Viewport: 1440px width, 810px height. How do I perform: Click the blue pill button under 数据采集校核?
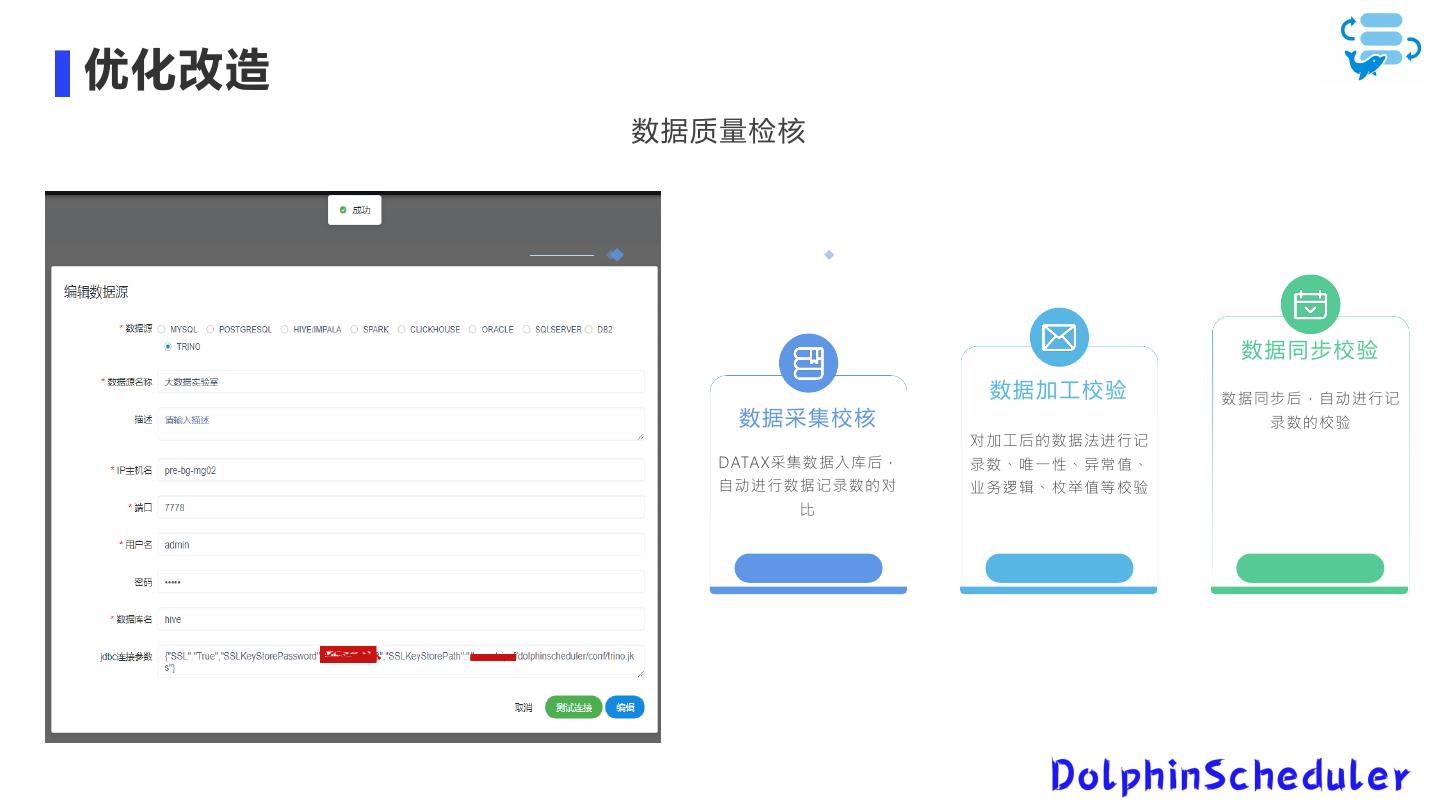(808, 568)
